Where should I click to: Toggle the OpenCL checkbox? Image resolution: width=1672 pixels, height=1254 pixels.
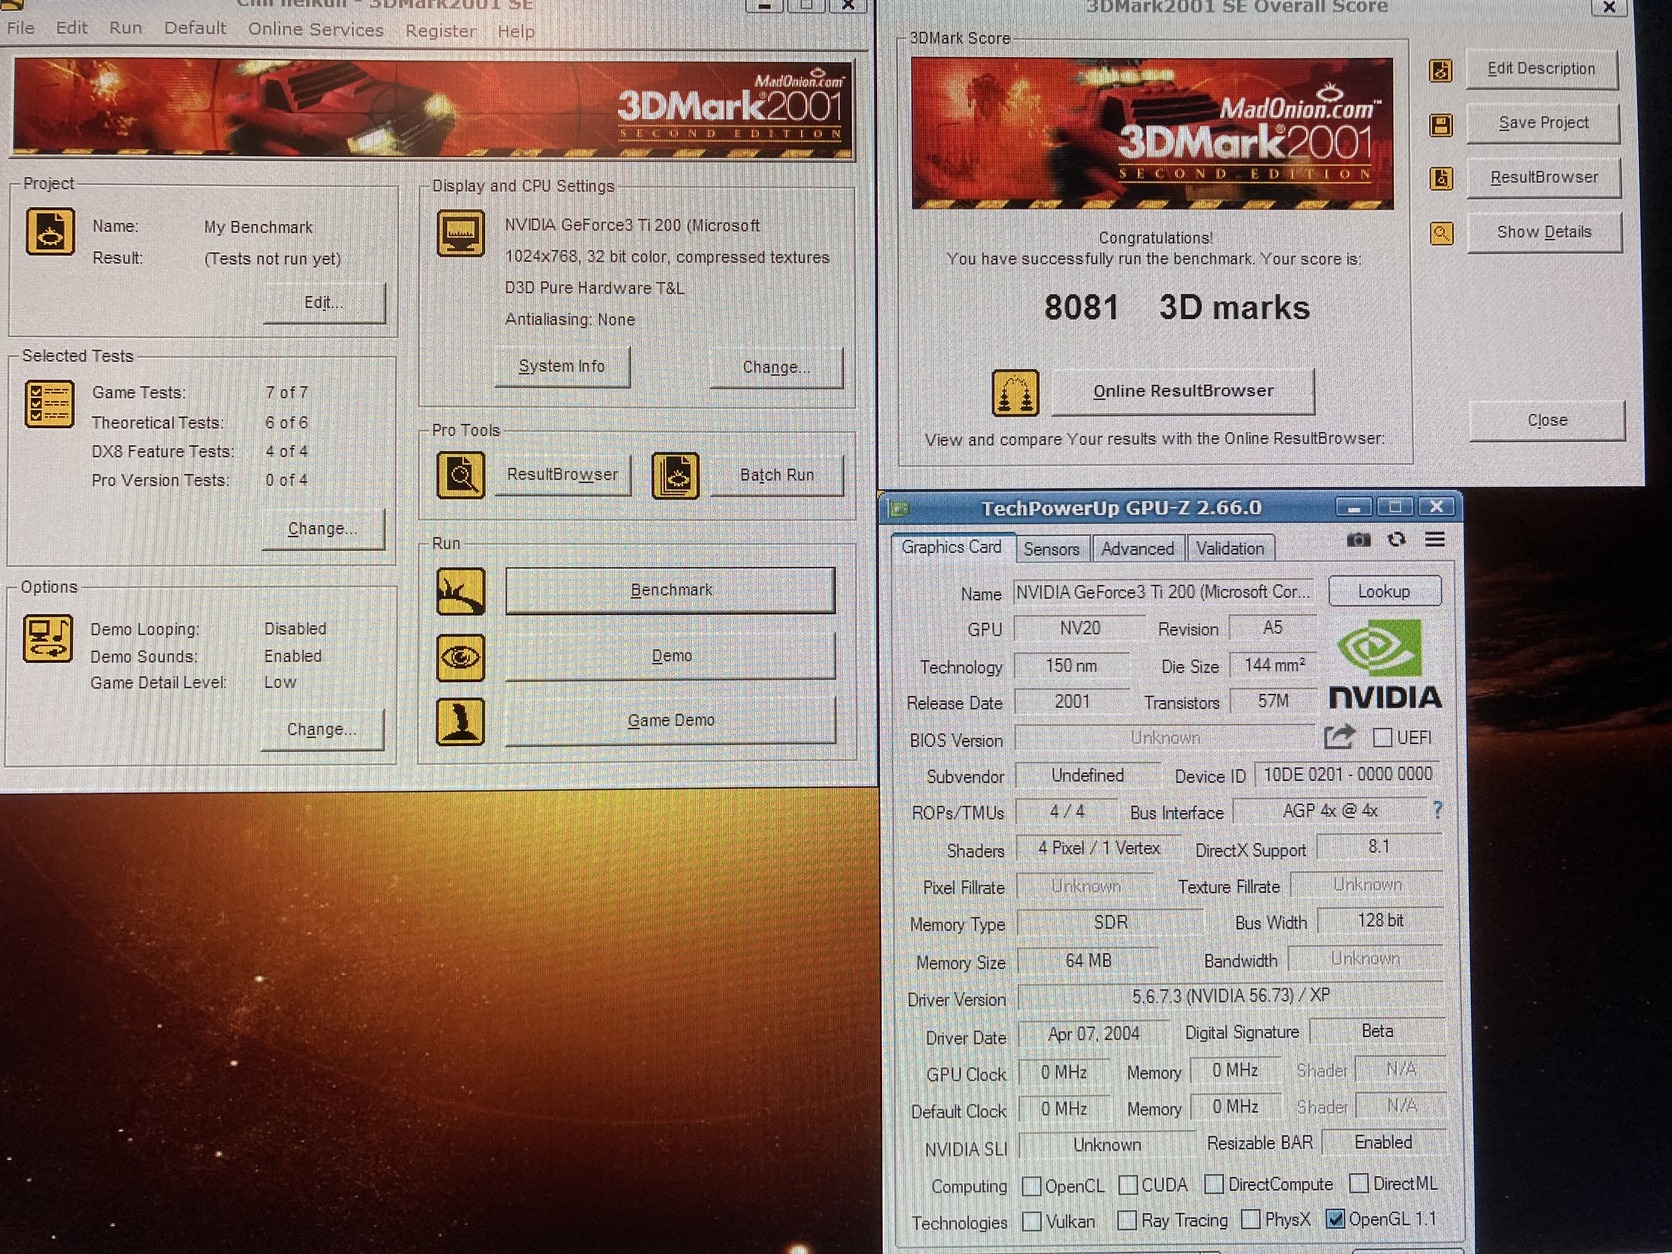point(1032,1186)
